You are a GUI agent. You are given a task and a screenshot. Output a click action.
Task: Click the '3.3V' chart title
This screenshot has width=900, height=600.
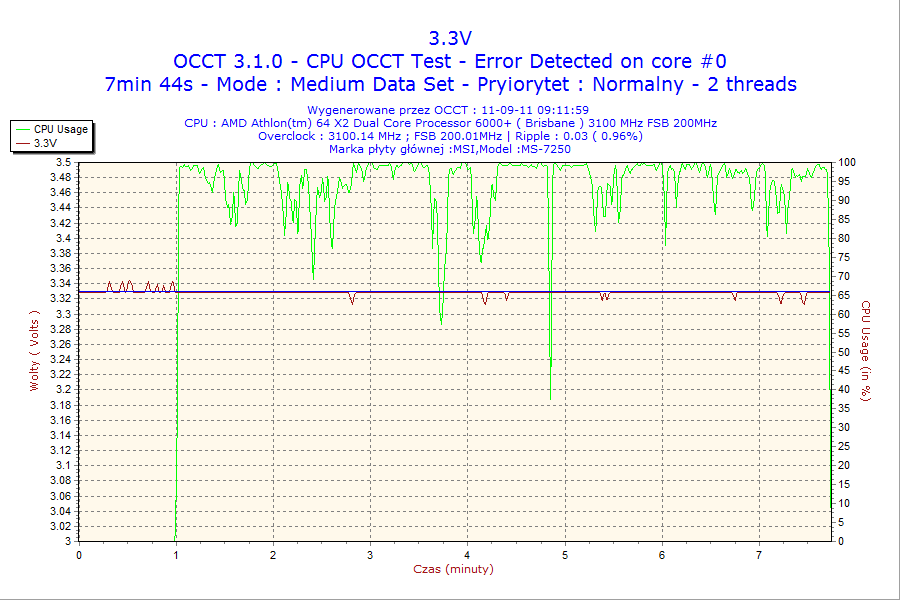[450, 38]
